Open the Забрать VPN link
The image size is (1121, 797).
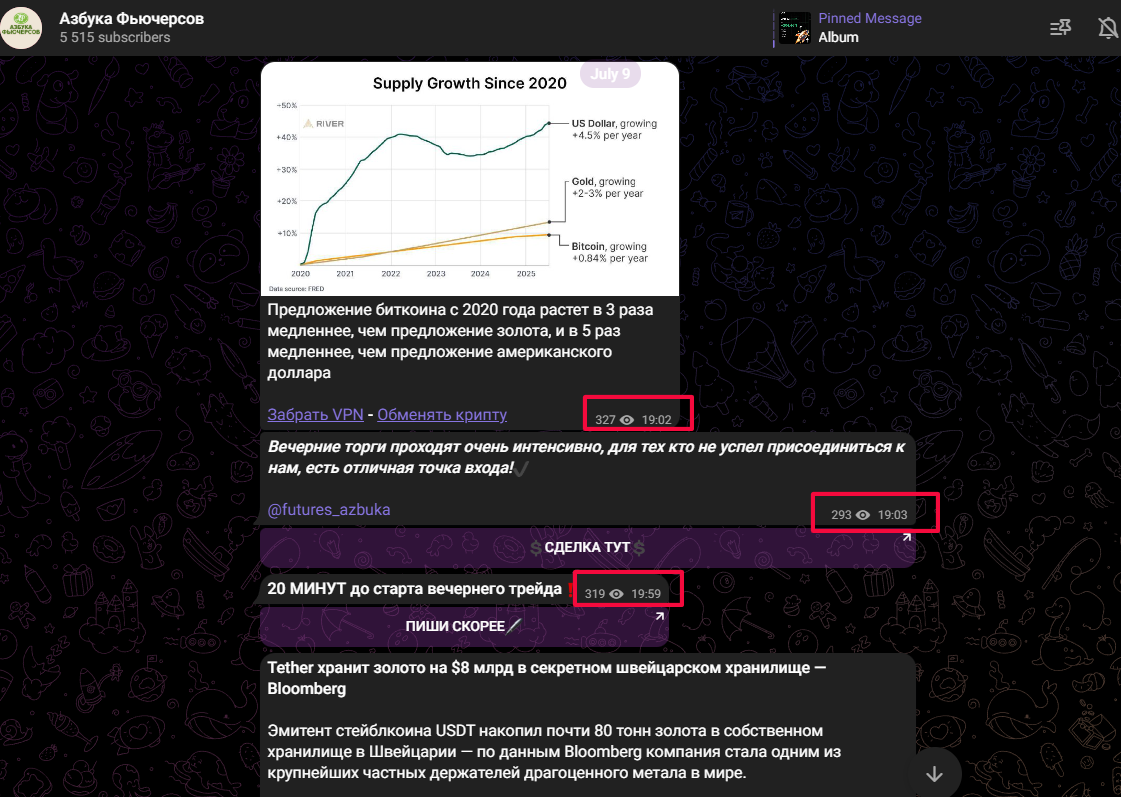[x=315, y=415]
